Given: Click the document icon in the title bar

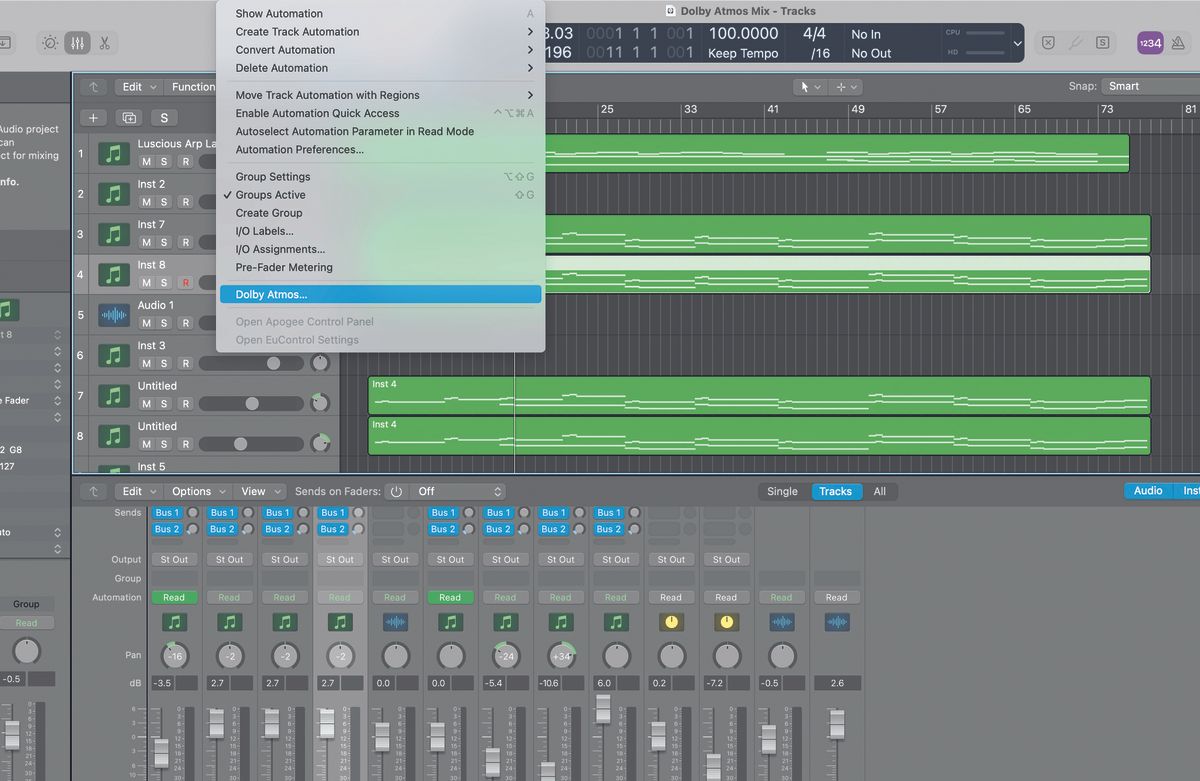Looking at the screenshot, I should (x=670, y=11).
